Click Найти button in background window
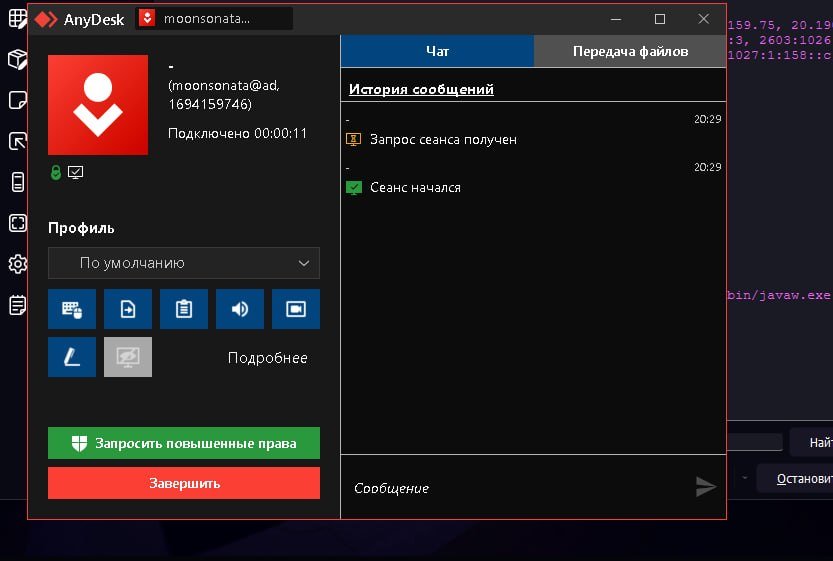833x561 pixels. click(811, 442)
